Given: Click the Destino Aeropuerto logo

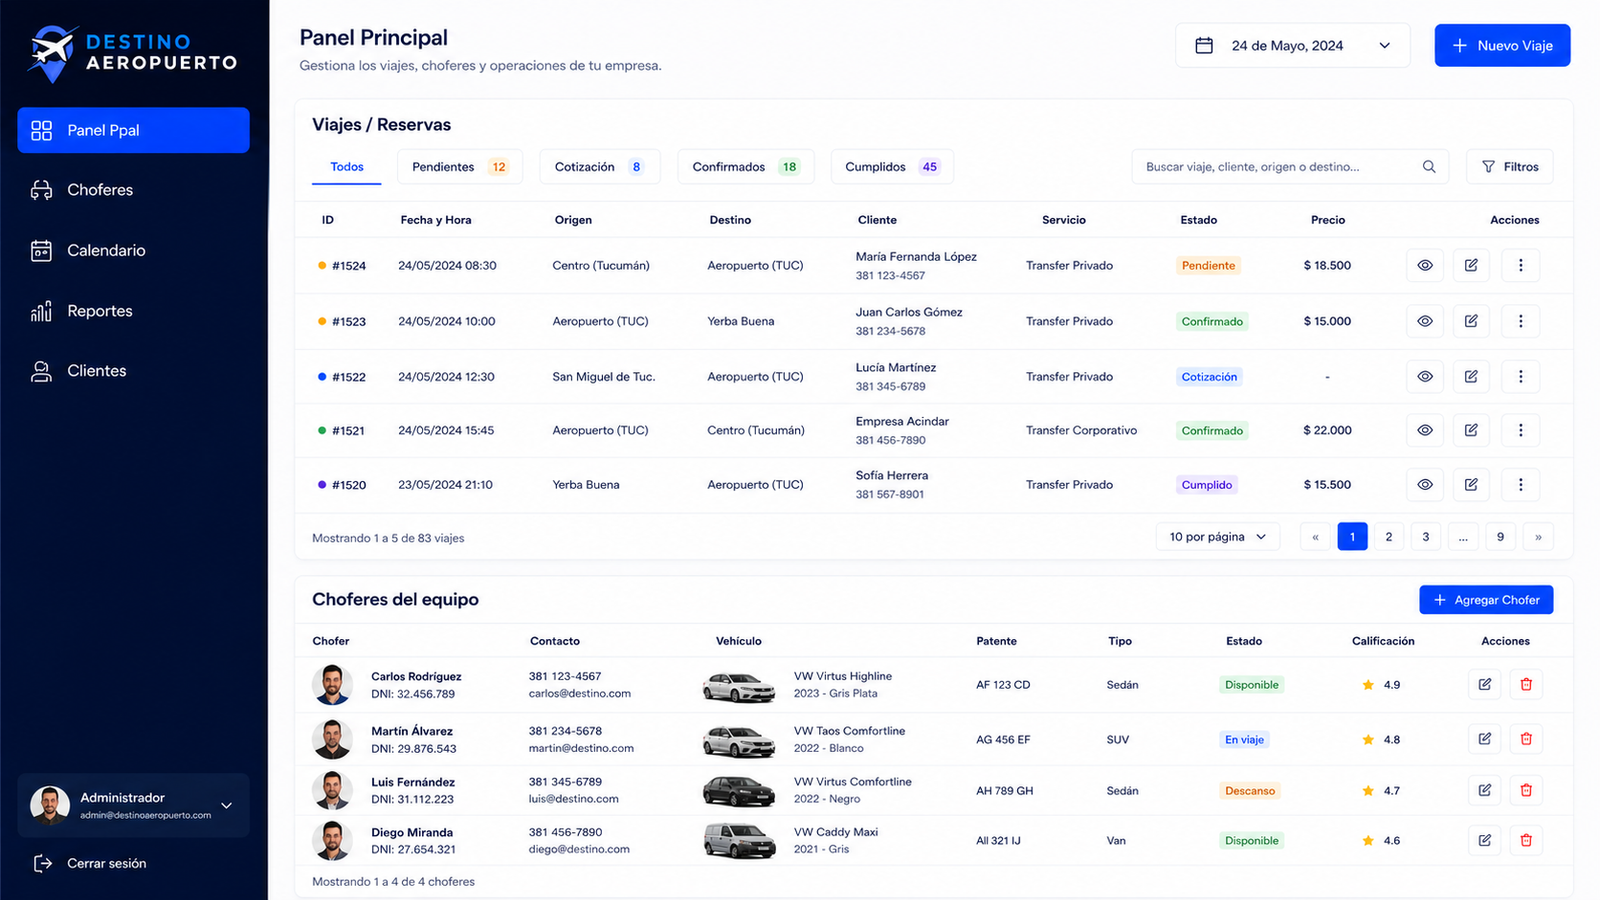Looking at the screenshot, I should click(x=133, y=53).
